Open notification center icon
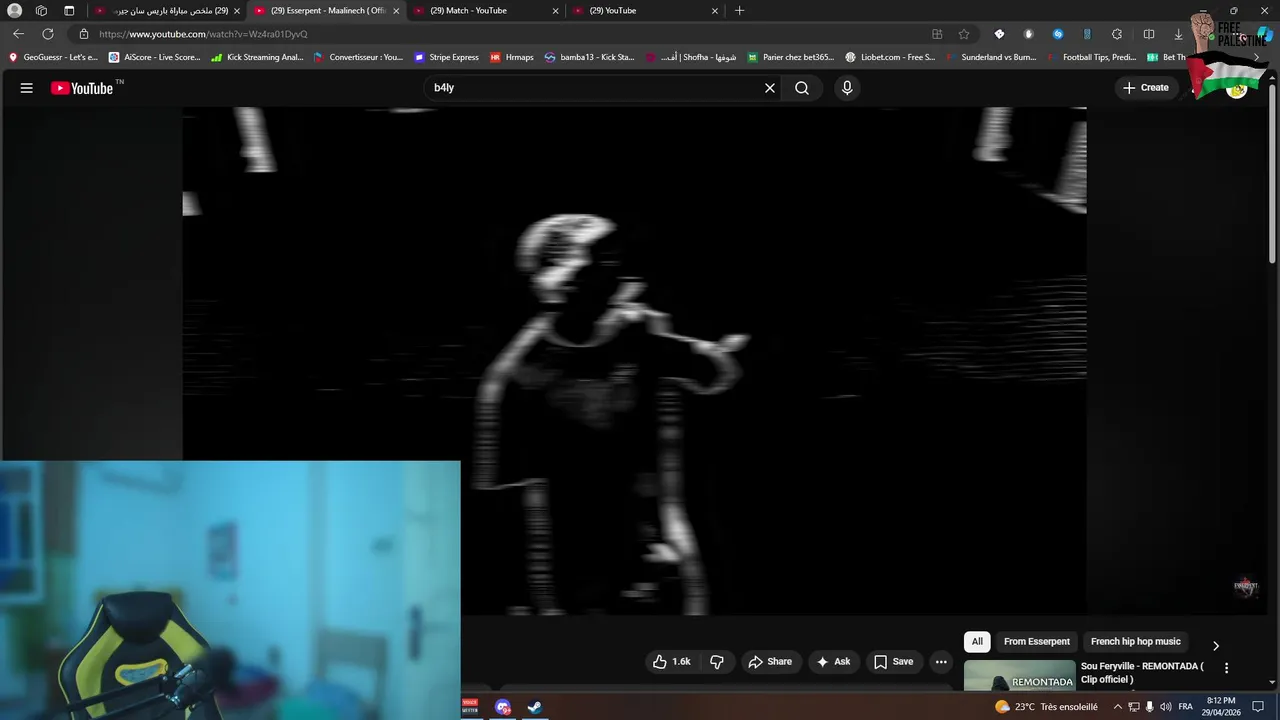1280x720 pixels. (x=1258, y=707)
